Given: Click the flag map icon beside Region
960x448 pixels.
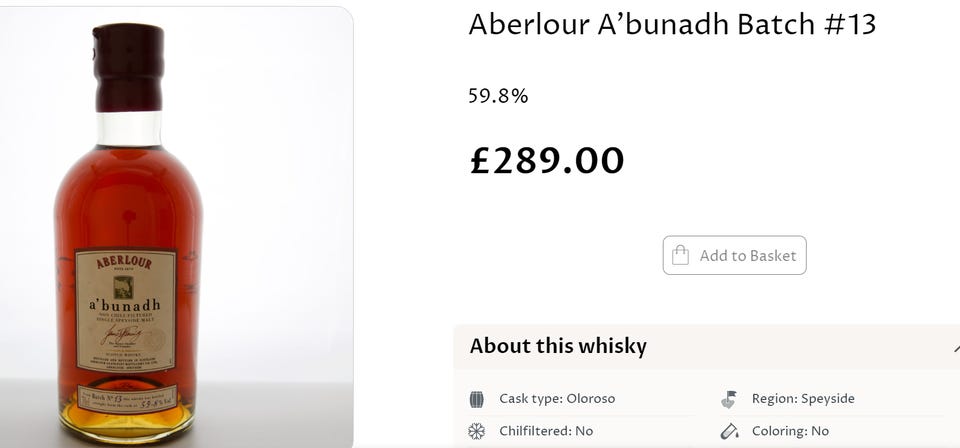Looking at the screenshot, I should (729, 399).
